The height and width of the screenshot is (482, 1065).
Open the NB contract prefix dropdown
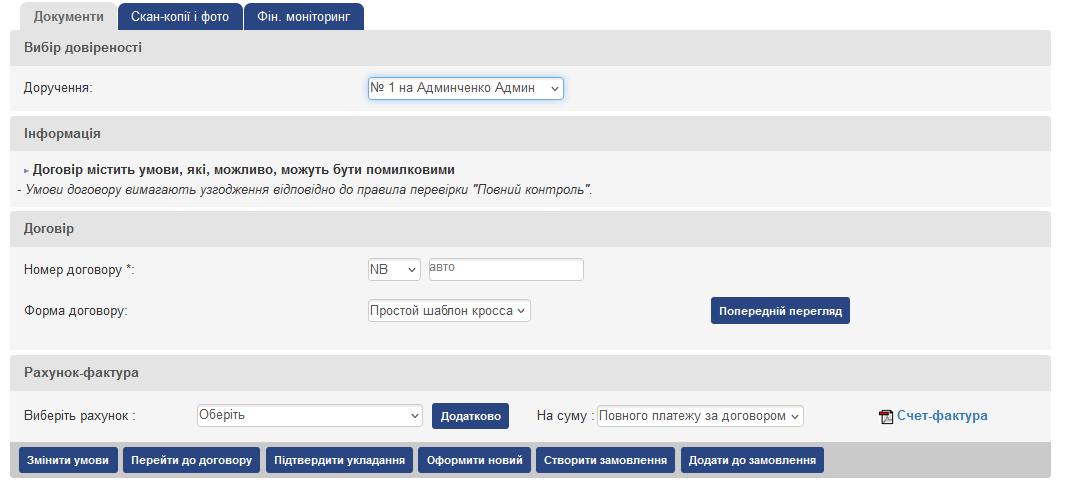click(x=394, y=270)
